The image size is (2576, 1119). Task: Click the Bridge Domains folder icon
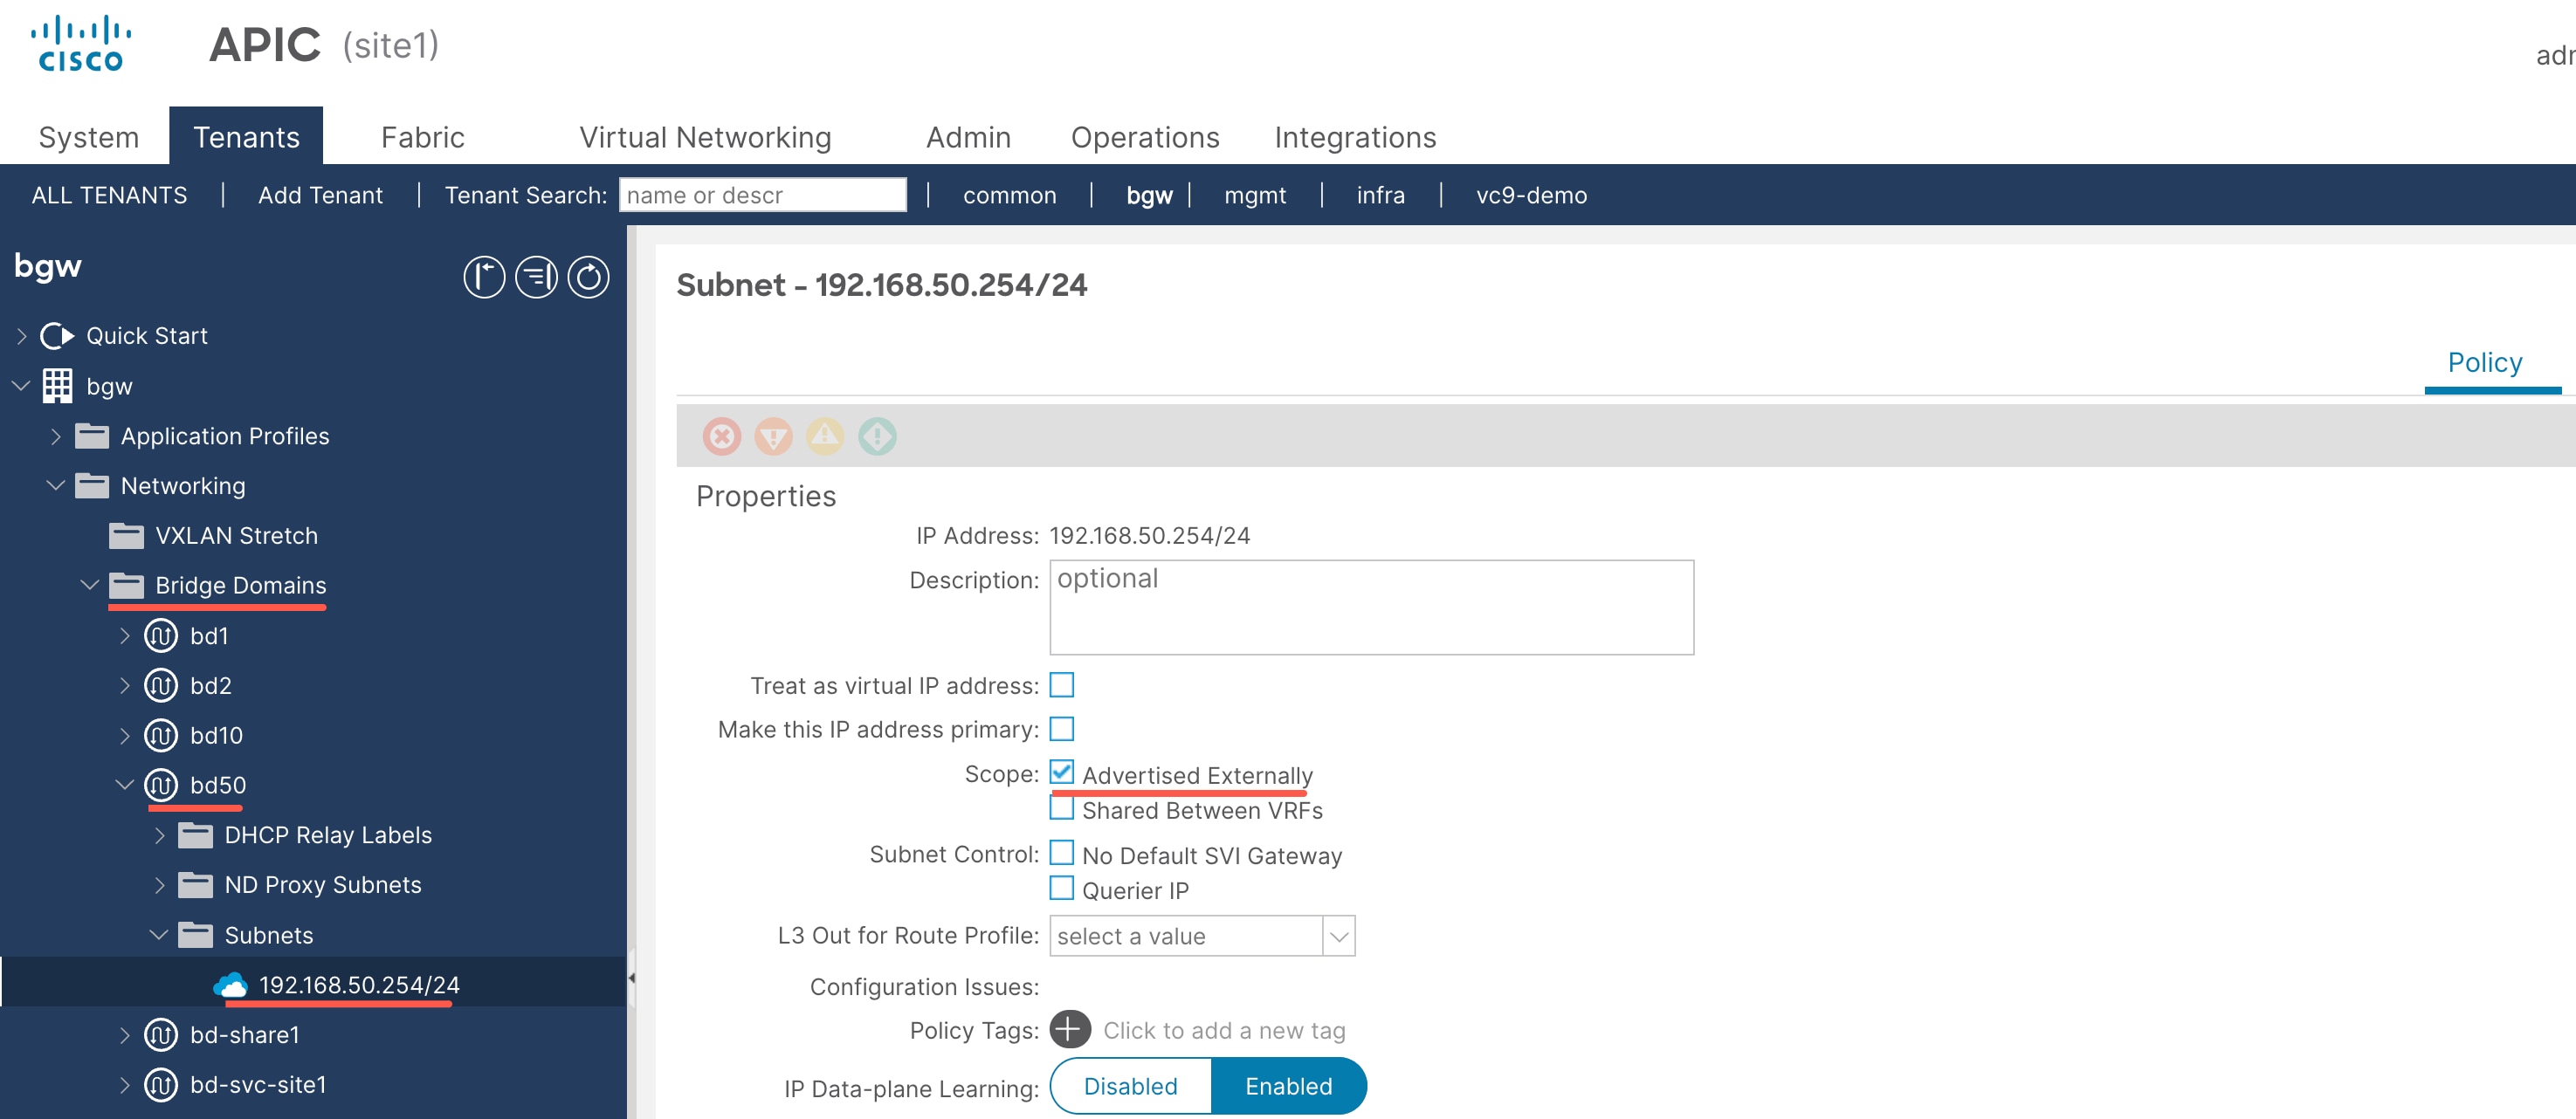click(x=126, y=586)
